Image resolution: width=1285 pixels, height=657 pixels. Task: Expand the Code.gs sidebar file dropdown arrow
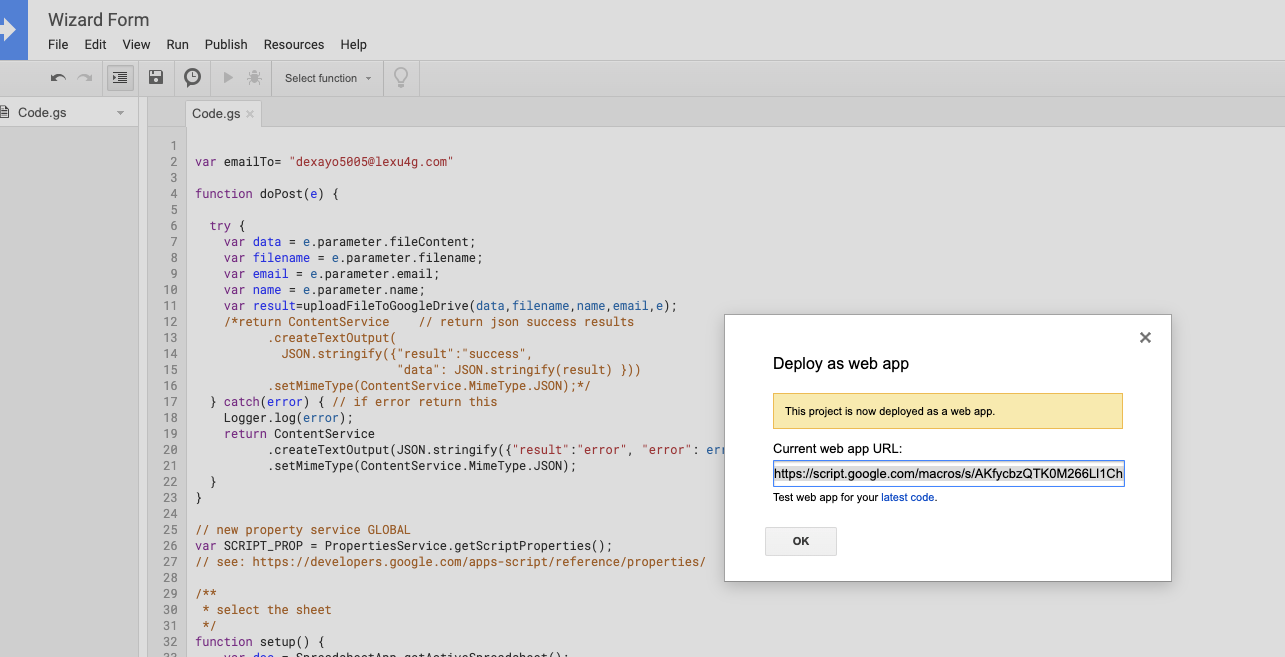pyautogui.click(x=121, y=113)
